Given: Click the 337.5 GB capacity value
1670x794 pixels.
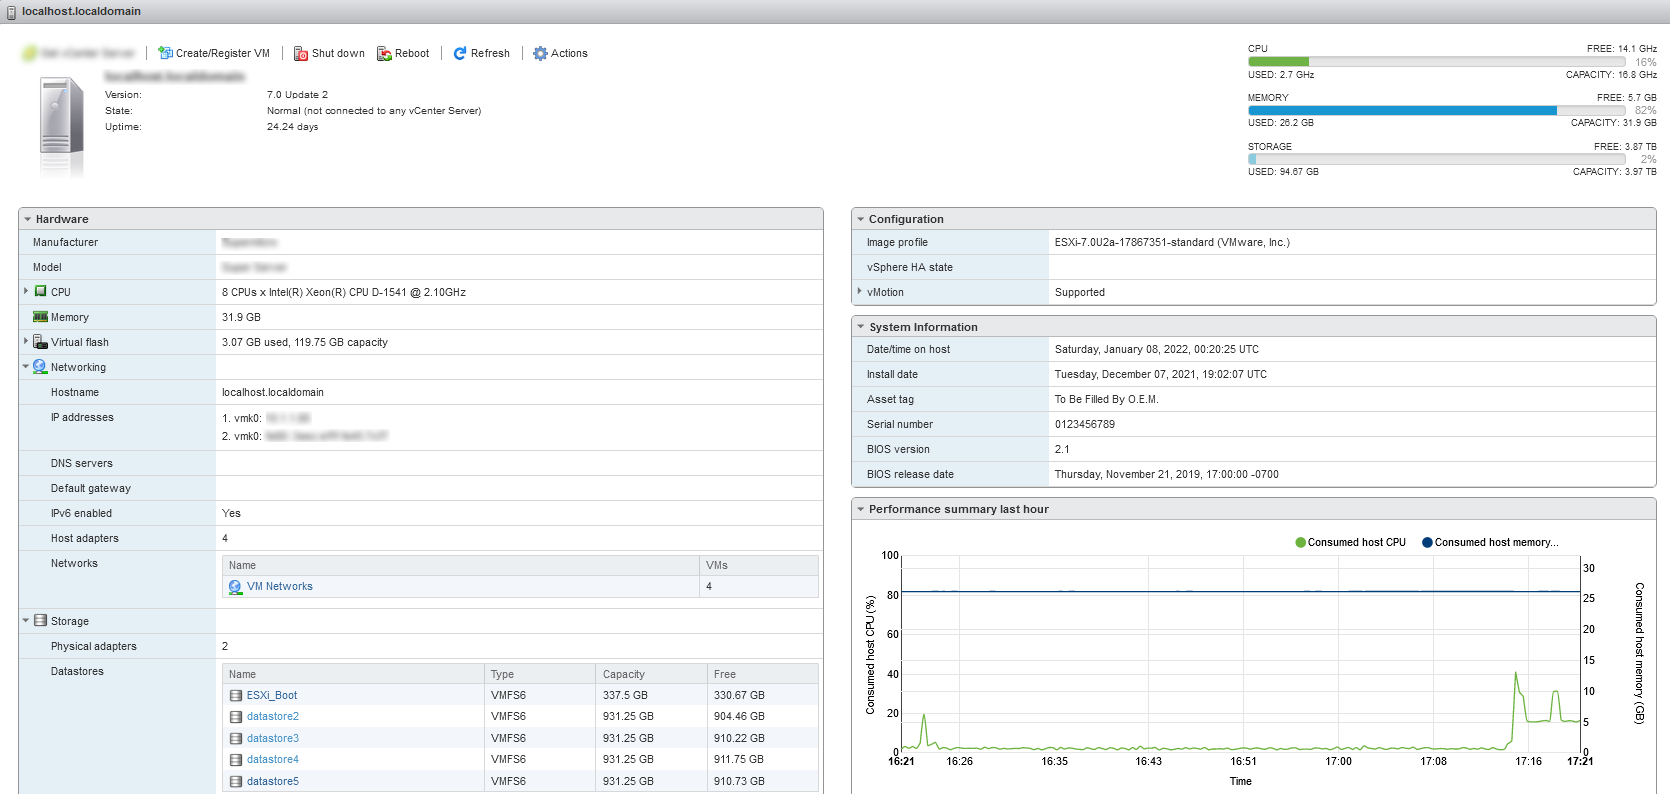Looking at the screenshot, I should (x=625, y=695).
